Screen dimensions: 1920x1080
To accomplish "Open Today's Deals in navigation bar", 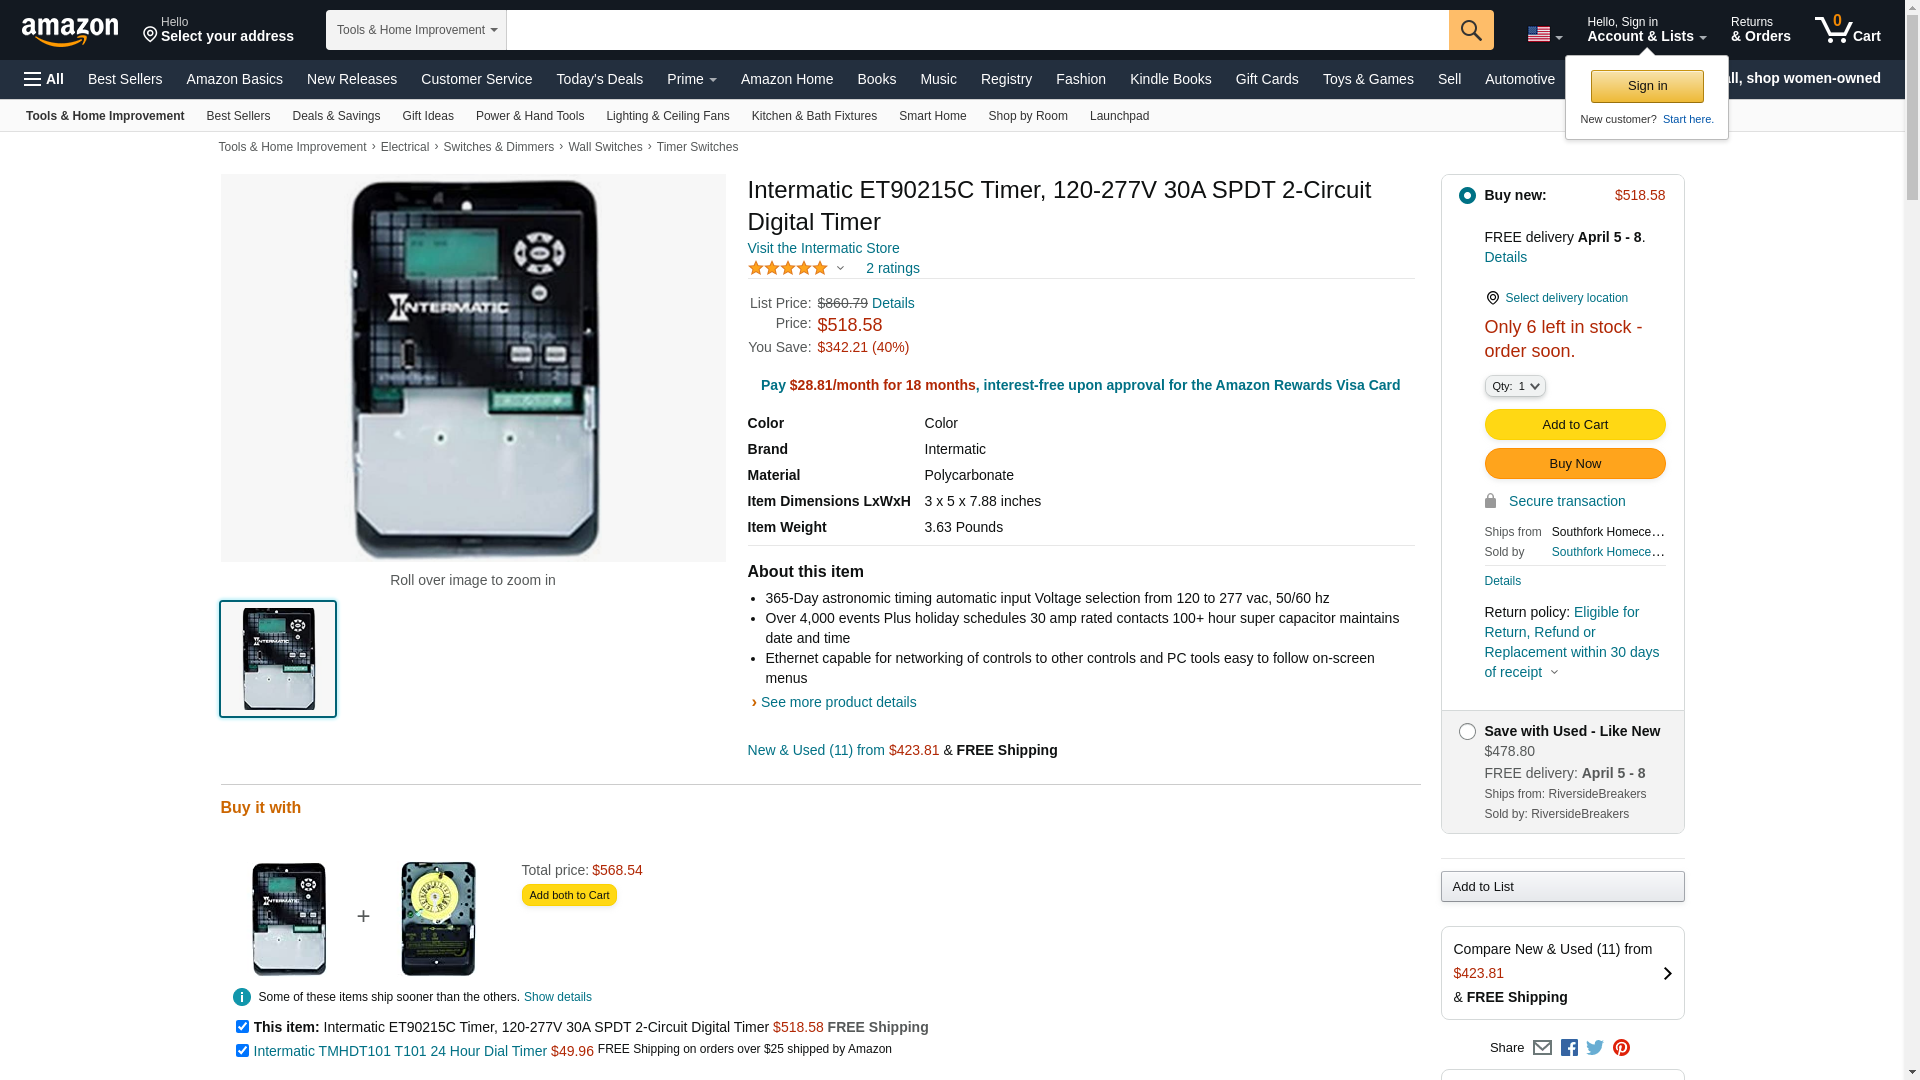I will [599, 79].
